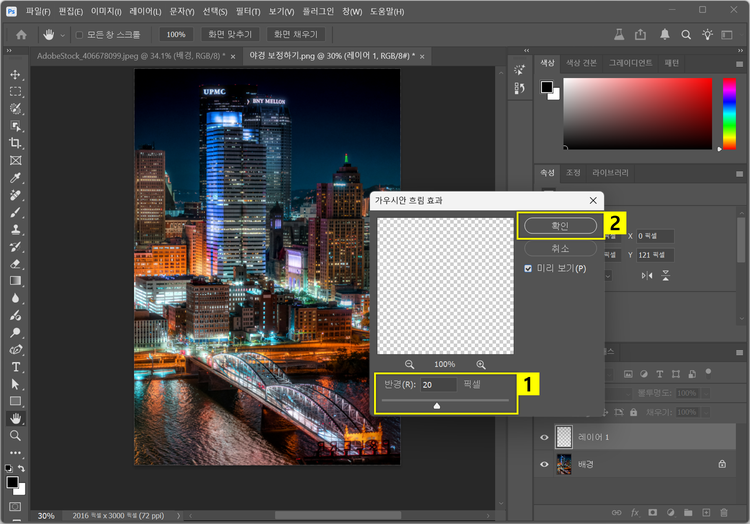Open the Hand tool preset dropdown arrow

[x=61, y=34]
